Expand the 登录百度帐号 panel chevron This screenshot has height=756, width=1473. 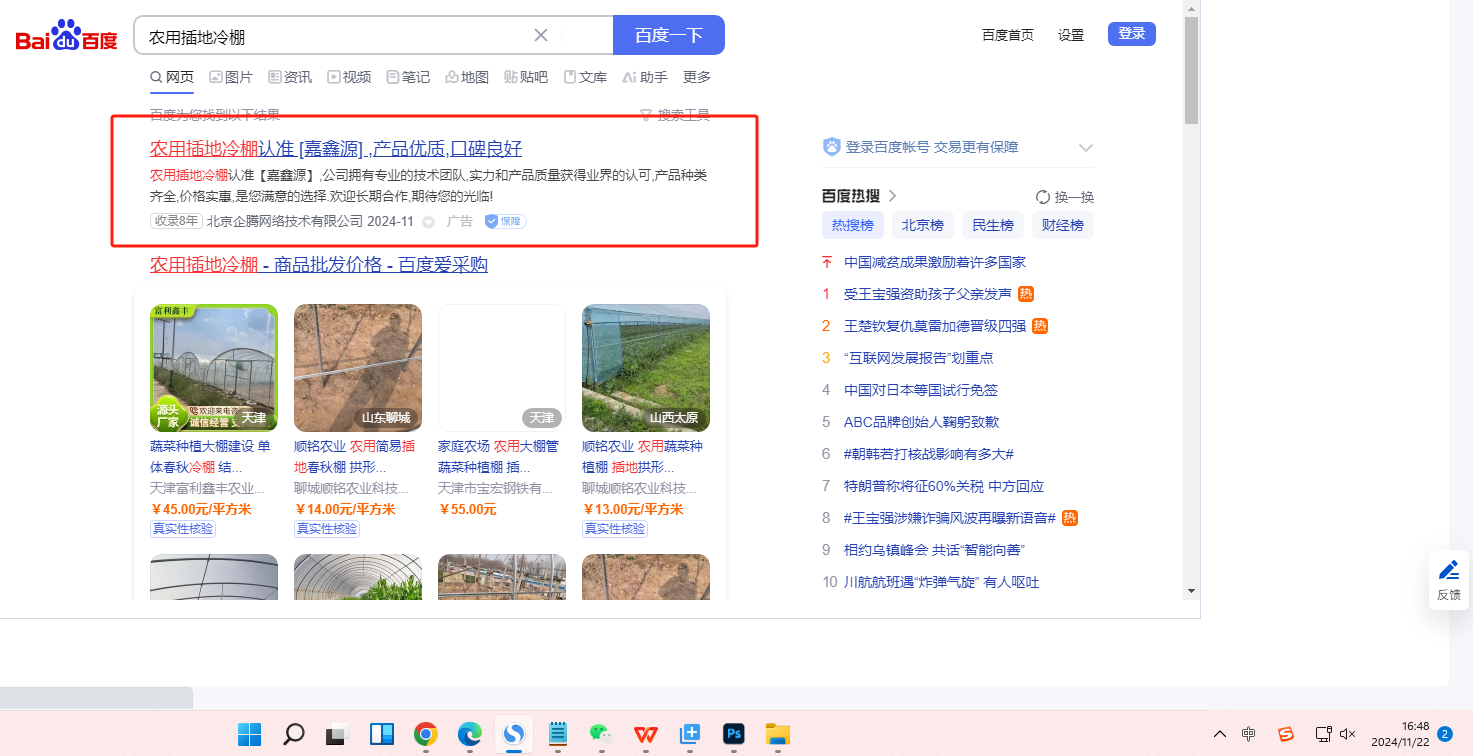click(1086, 148)
